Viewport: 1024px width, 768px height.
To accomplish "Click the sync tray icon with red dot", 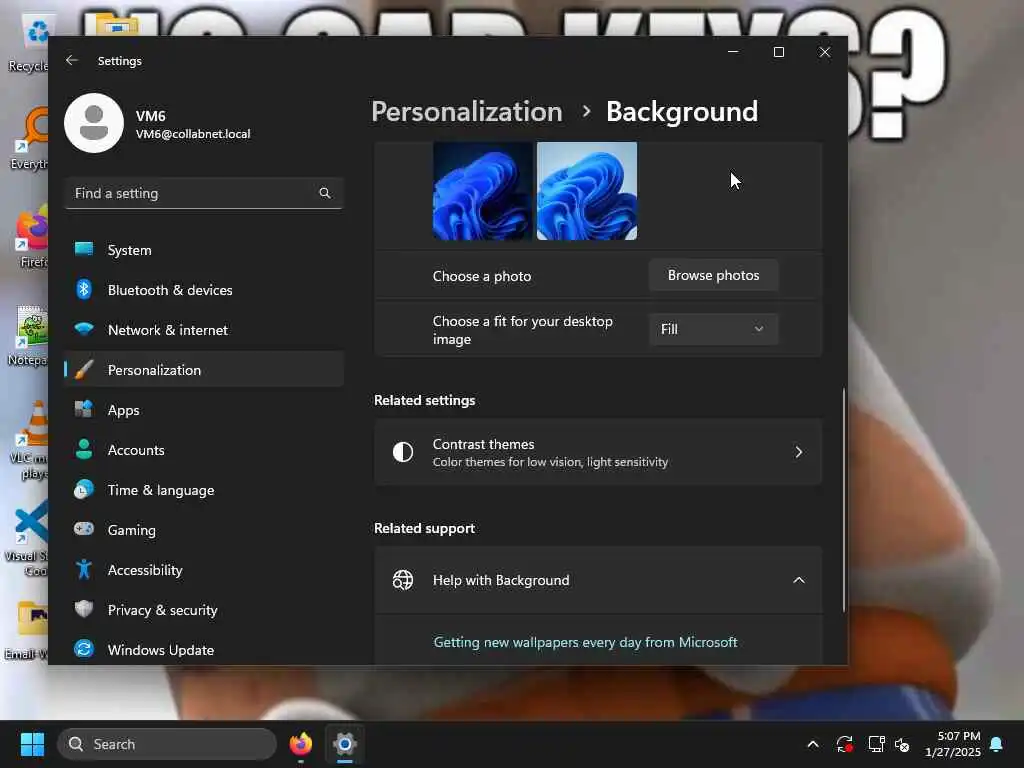I will [x=844, y=744].
